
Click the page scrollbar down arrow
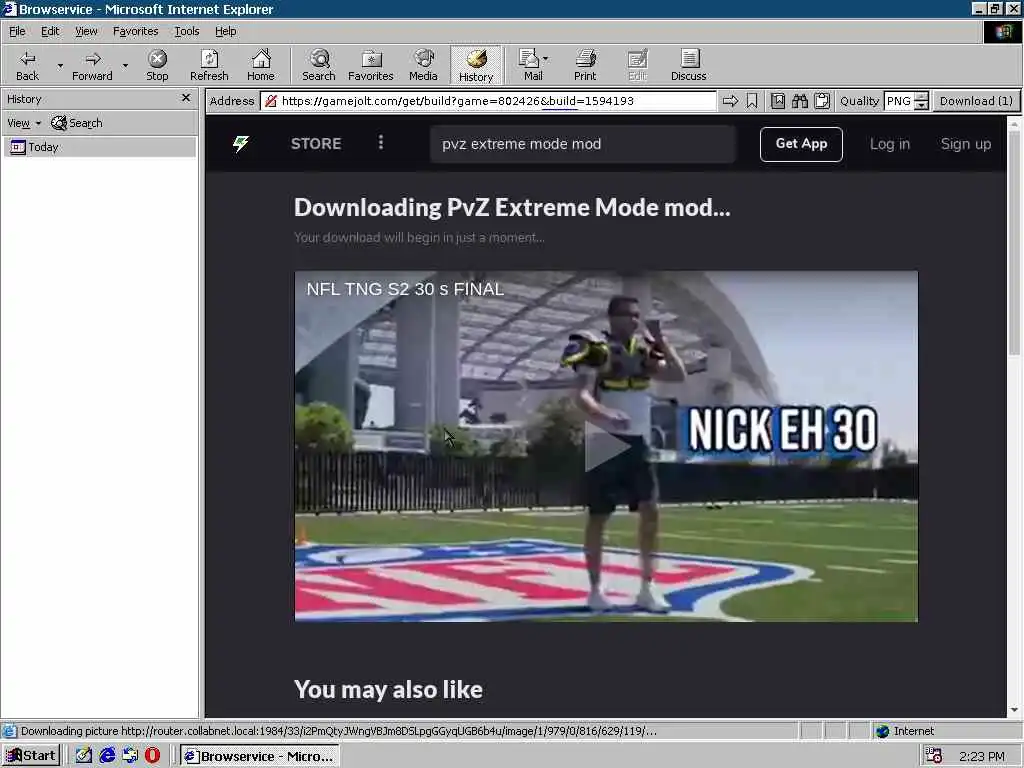tap(1014, 710)
